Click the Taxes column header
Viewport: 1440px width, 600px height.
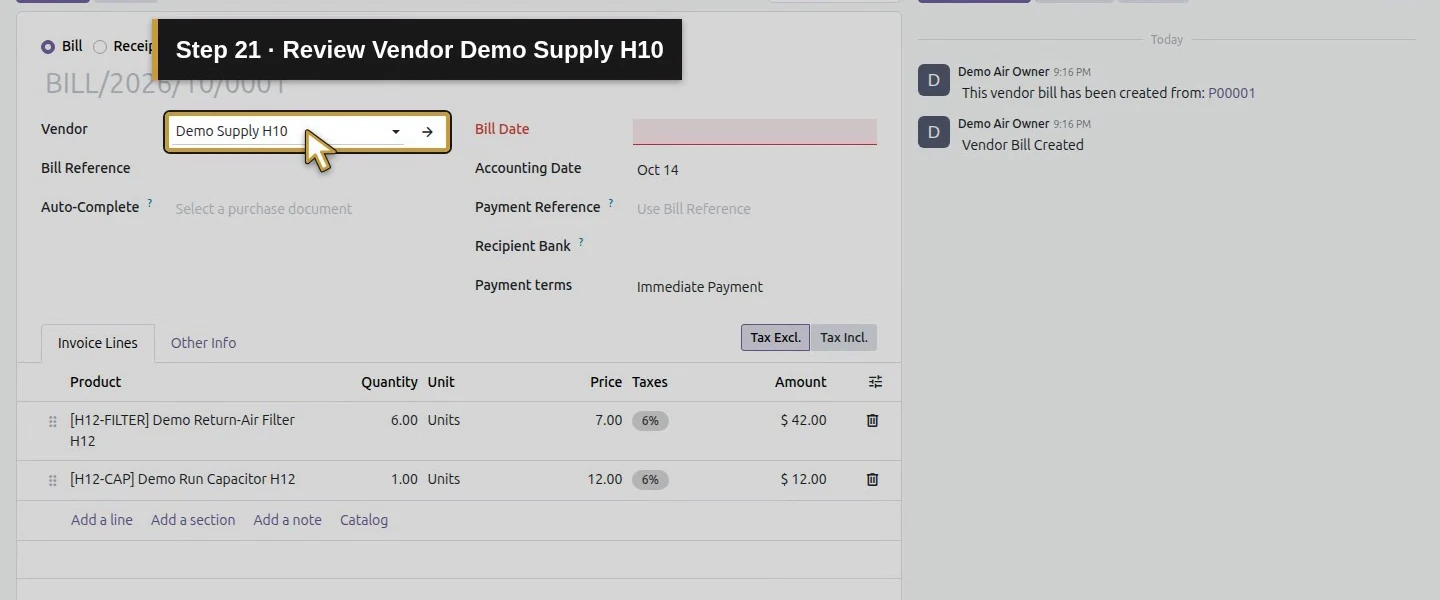point(650,382)
